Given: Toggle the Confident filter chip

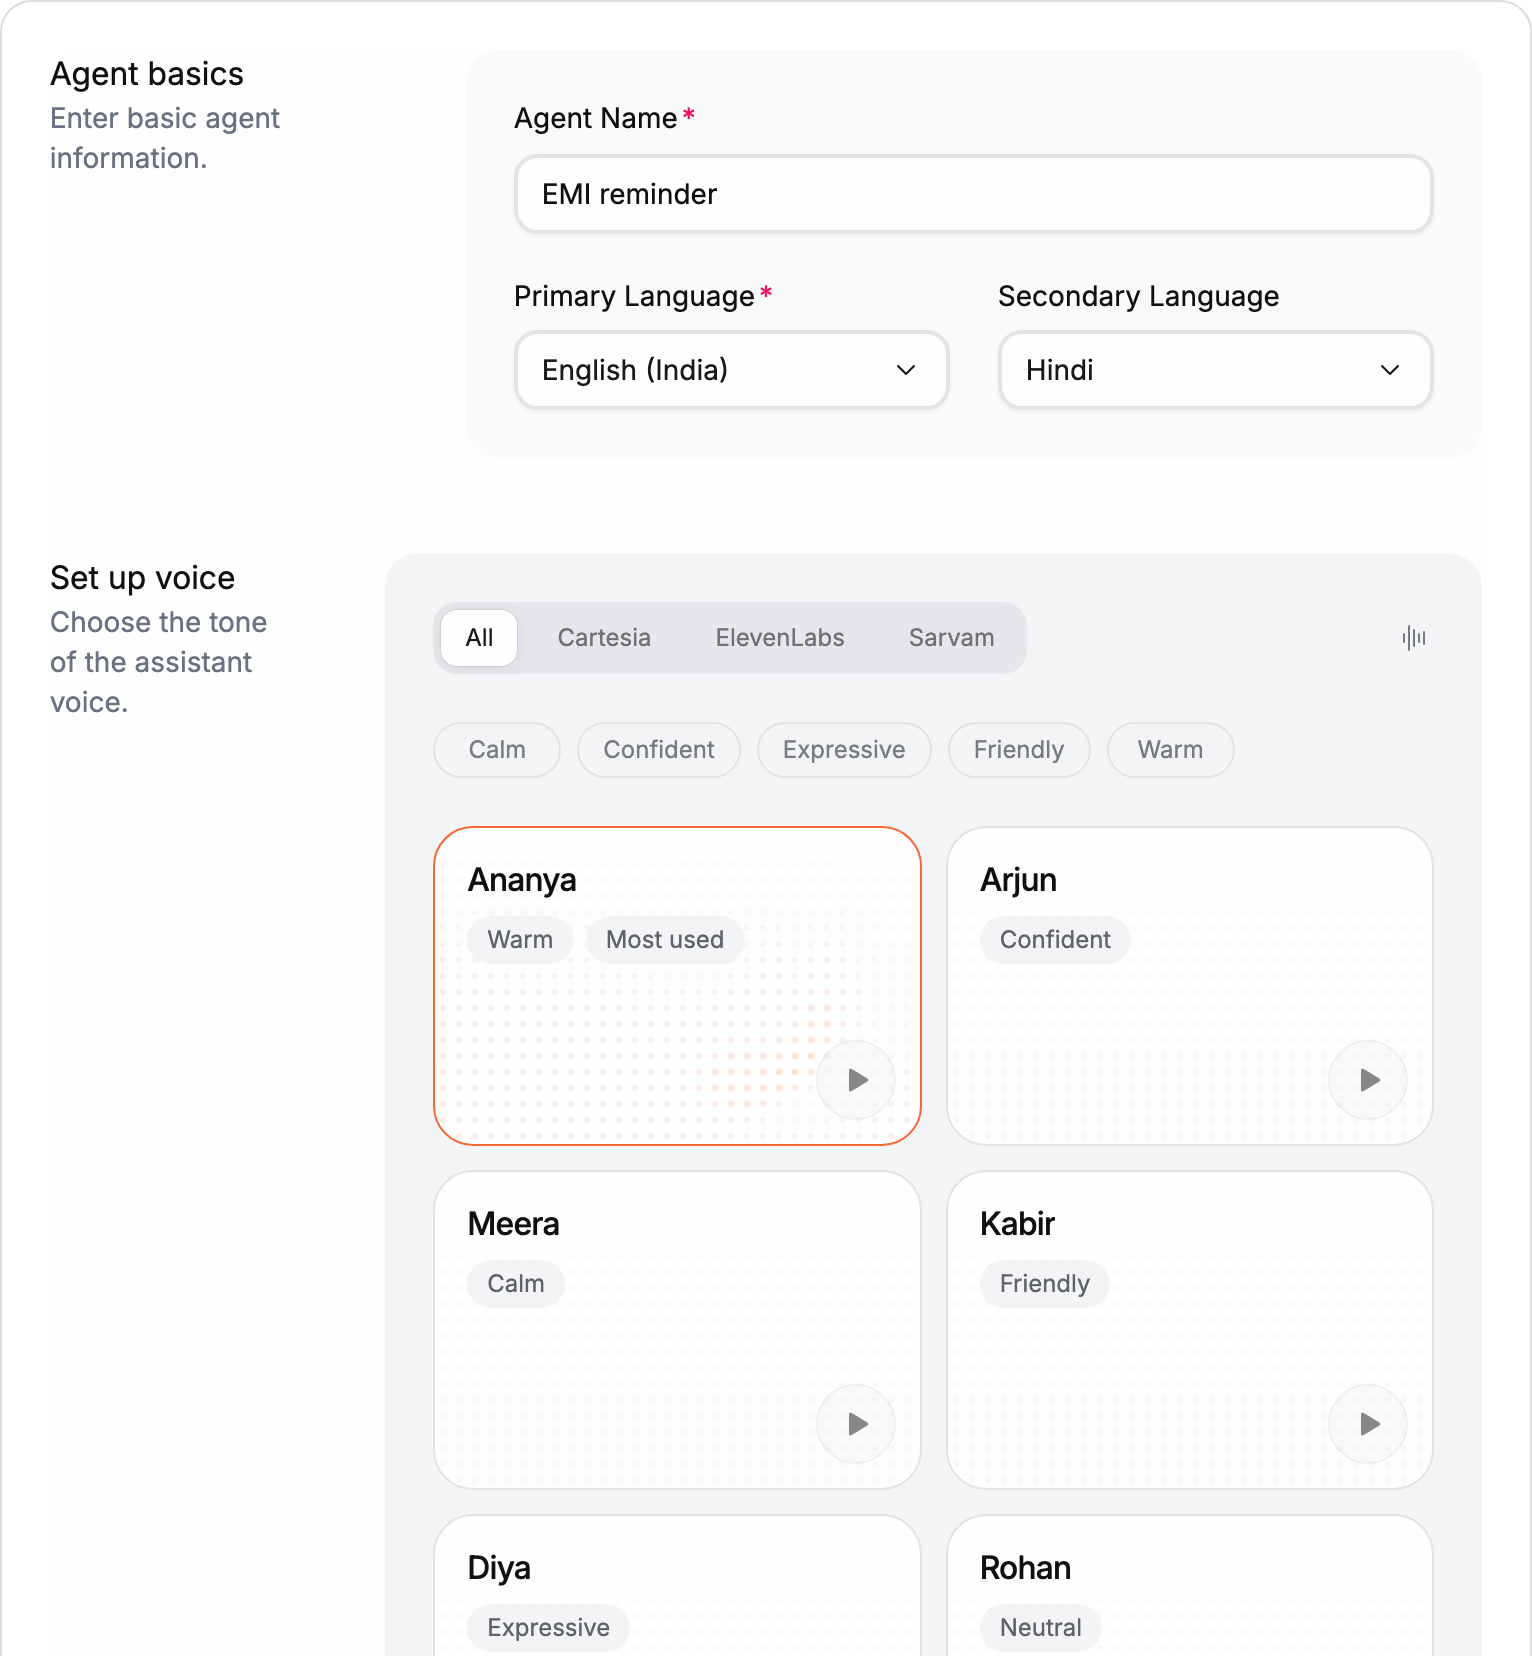Looking at the screenshot, I should (659, 750).
